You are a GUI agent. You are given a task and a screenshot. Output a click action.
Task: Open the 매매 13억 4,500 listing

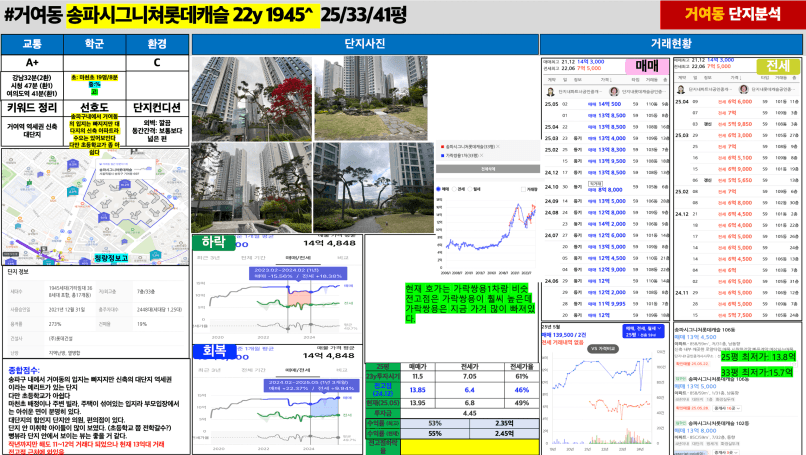695,337
